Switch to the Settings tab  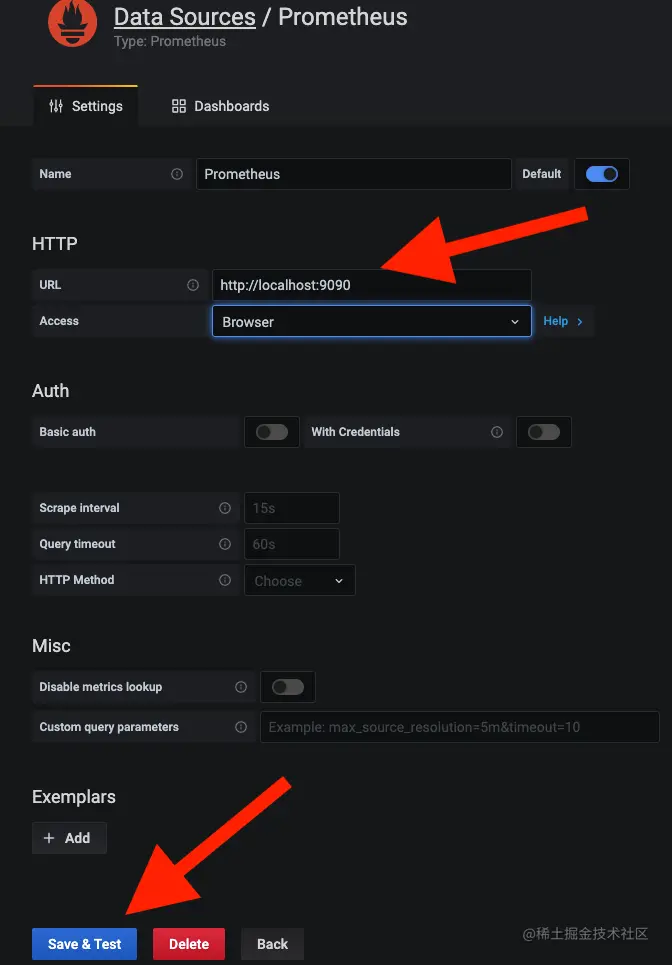86,106
